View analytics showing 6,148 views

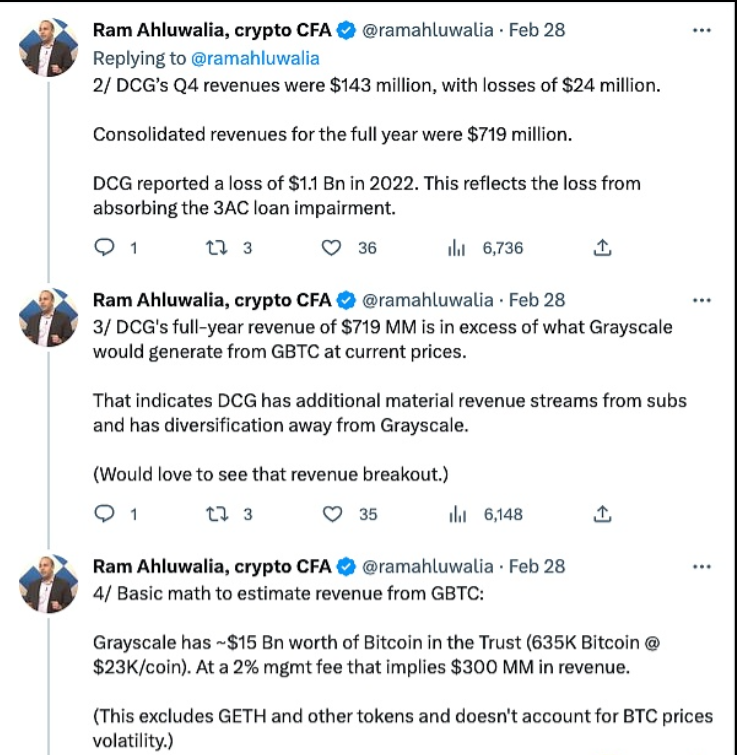[453, 515]
